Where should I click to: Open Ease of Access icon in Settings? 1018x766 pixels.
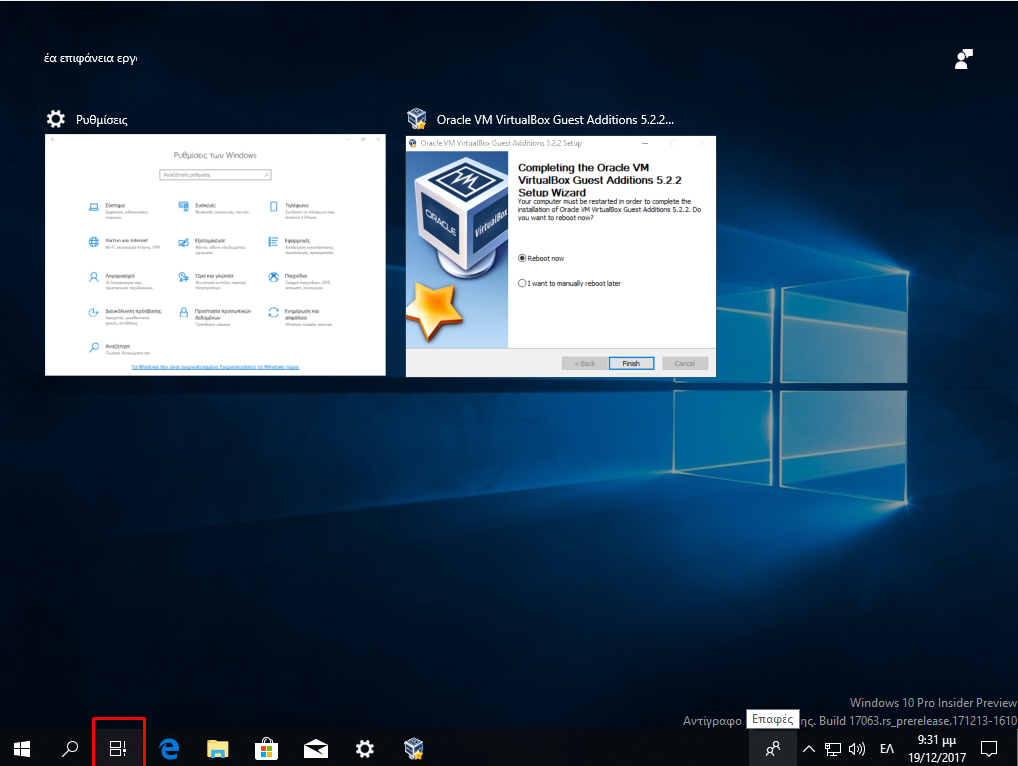point(93,312)
